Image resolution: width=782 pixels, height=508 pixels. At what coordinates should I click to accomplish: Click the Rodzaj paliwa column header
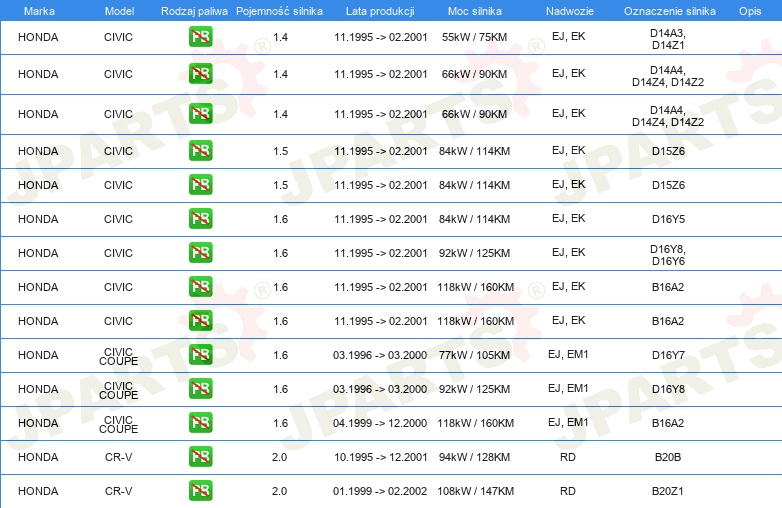194,11
